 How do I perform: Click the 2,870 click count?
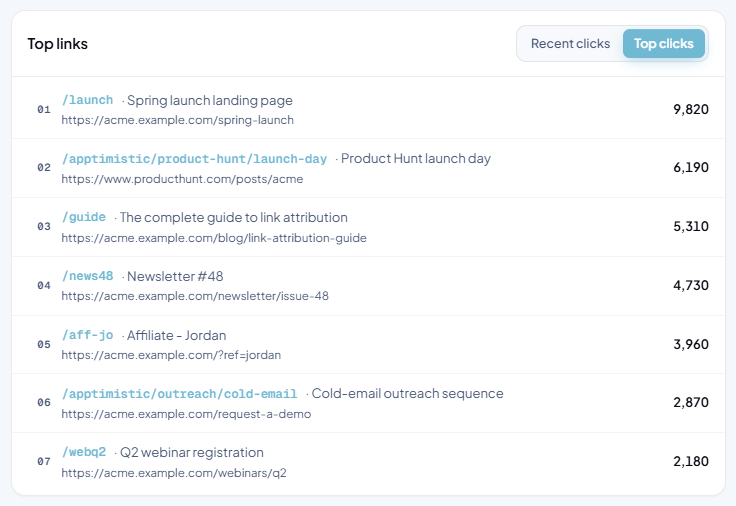(691, 403)
